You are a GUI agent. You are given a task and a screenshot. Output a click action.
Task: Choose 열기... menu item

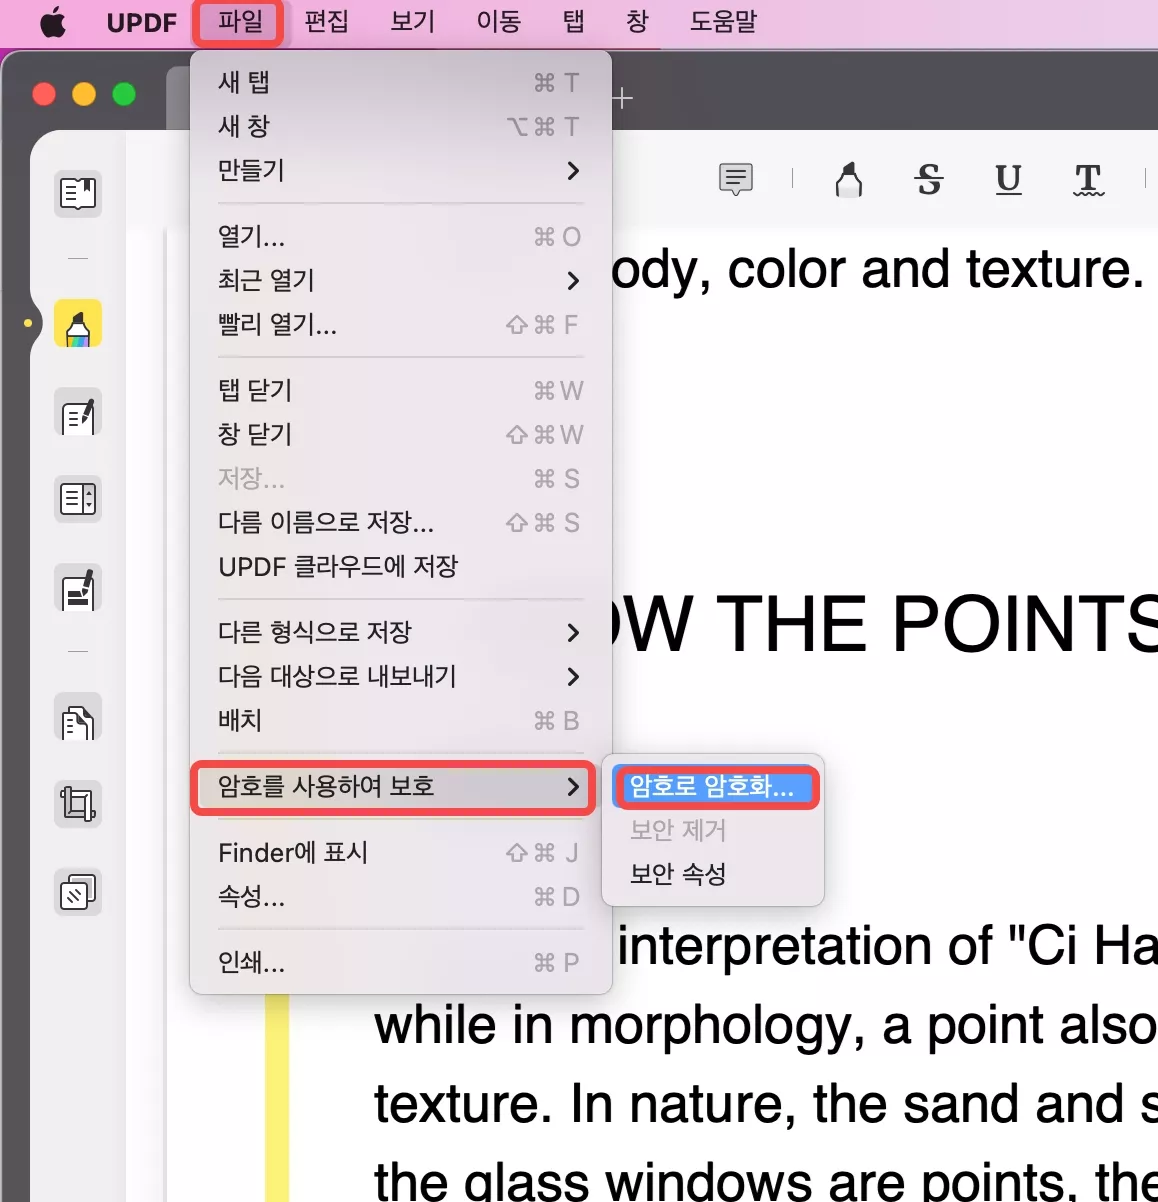[400, 236]
